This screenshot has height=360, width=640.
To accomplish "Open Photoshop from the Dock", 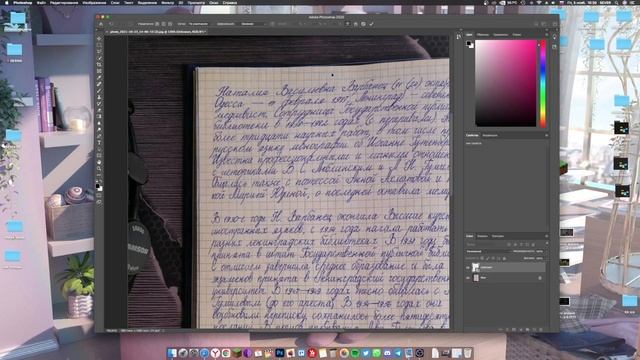I will 280,353.
